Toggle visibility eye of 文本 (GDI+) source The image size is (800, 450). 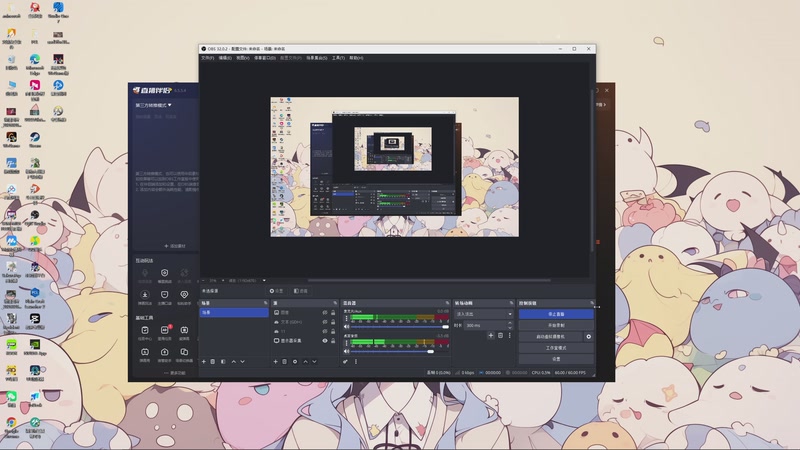(324, 322)
